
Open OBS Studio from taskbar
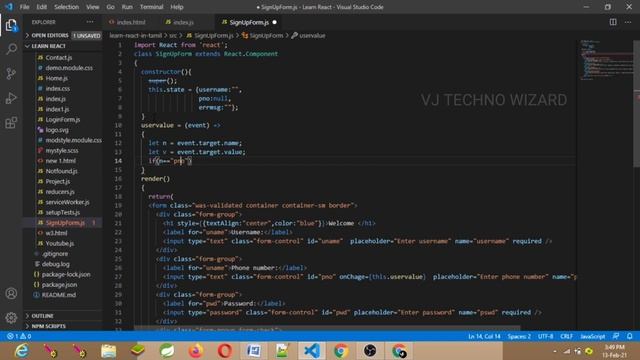(x=370, y=351)
